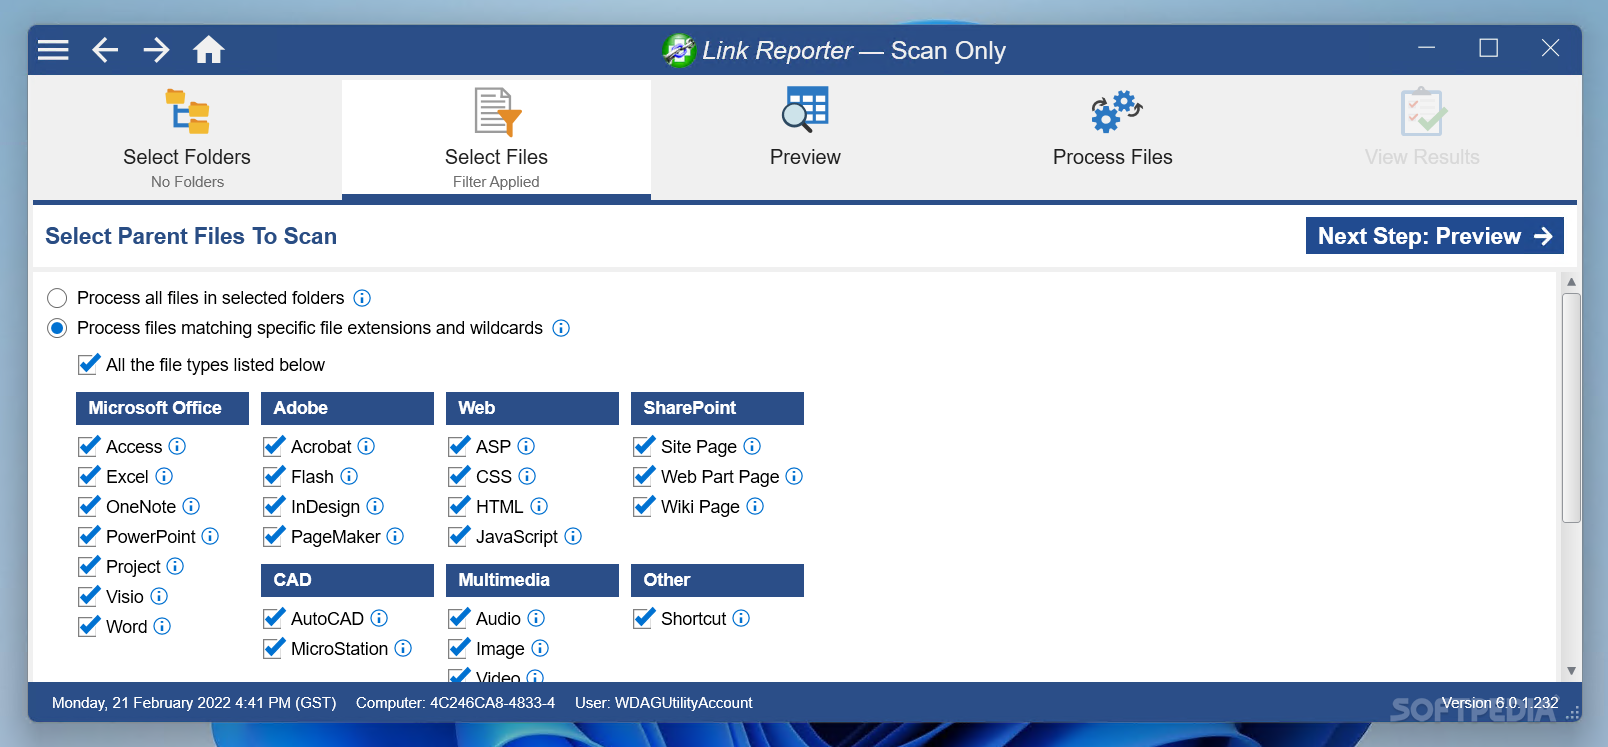The width and height of the screenshot is (1608, 747).
Task: Click info icon next to Site Page
Action: pos(752,446)
